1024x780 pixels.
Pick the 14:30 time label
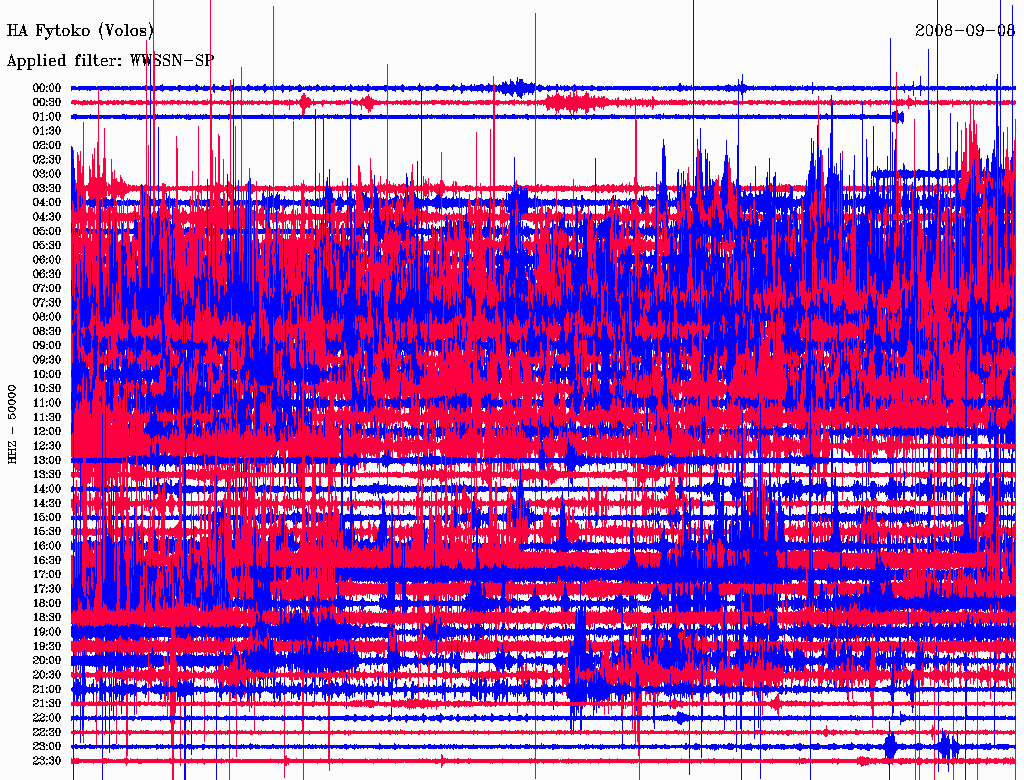47,503
